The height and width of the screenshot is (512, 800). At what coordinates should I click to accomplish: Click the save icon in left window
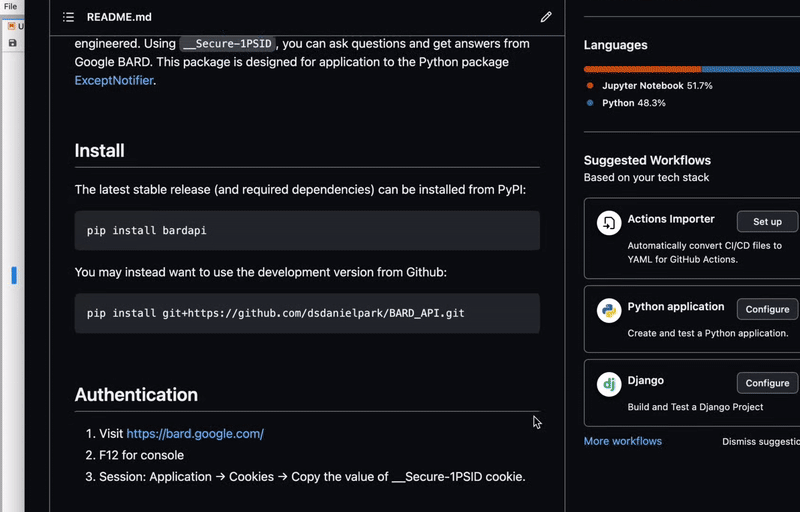(12, 43)
